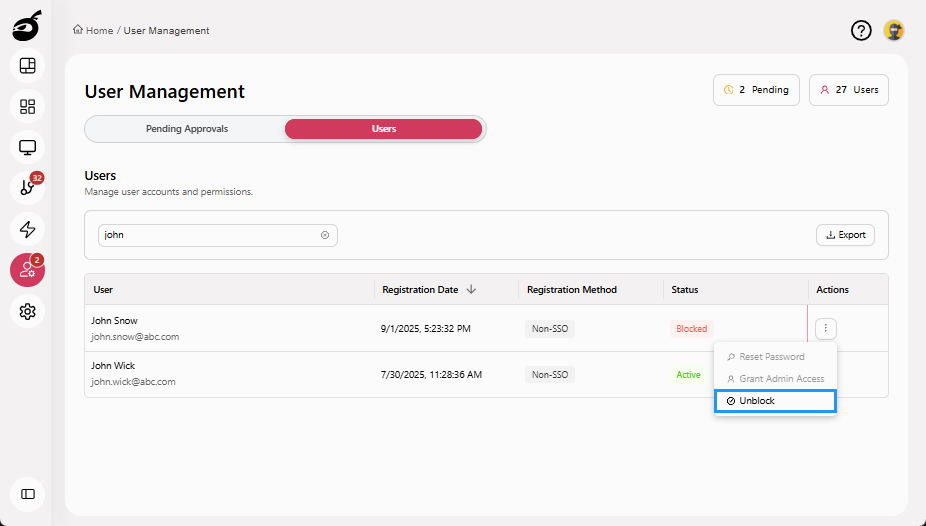Image resolution: width=926 pixels, height=526 pixels.
Task: Open the help question mark icon
Action: click(x=861, y=31)
